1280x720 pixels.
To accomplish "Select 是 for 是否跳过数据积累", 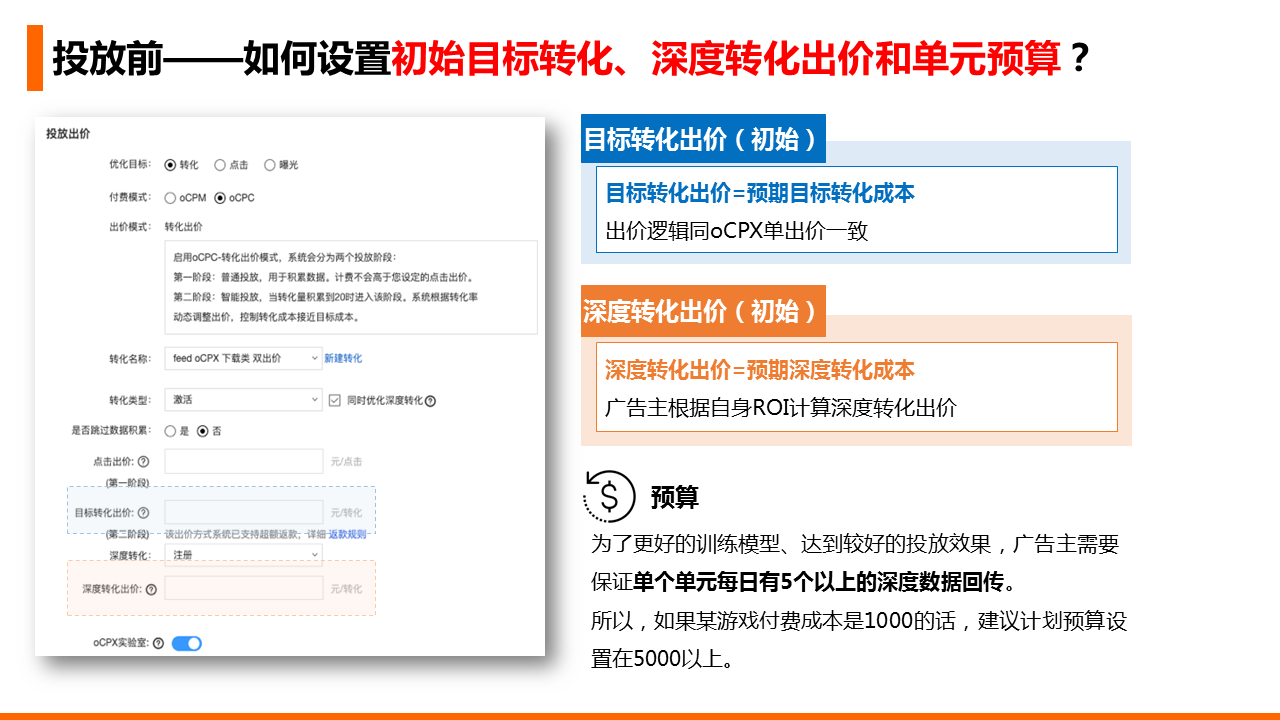I will pos(170,431).
